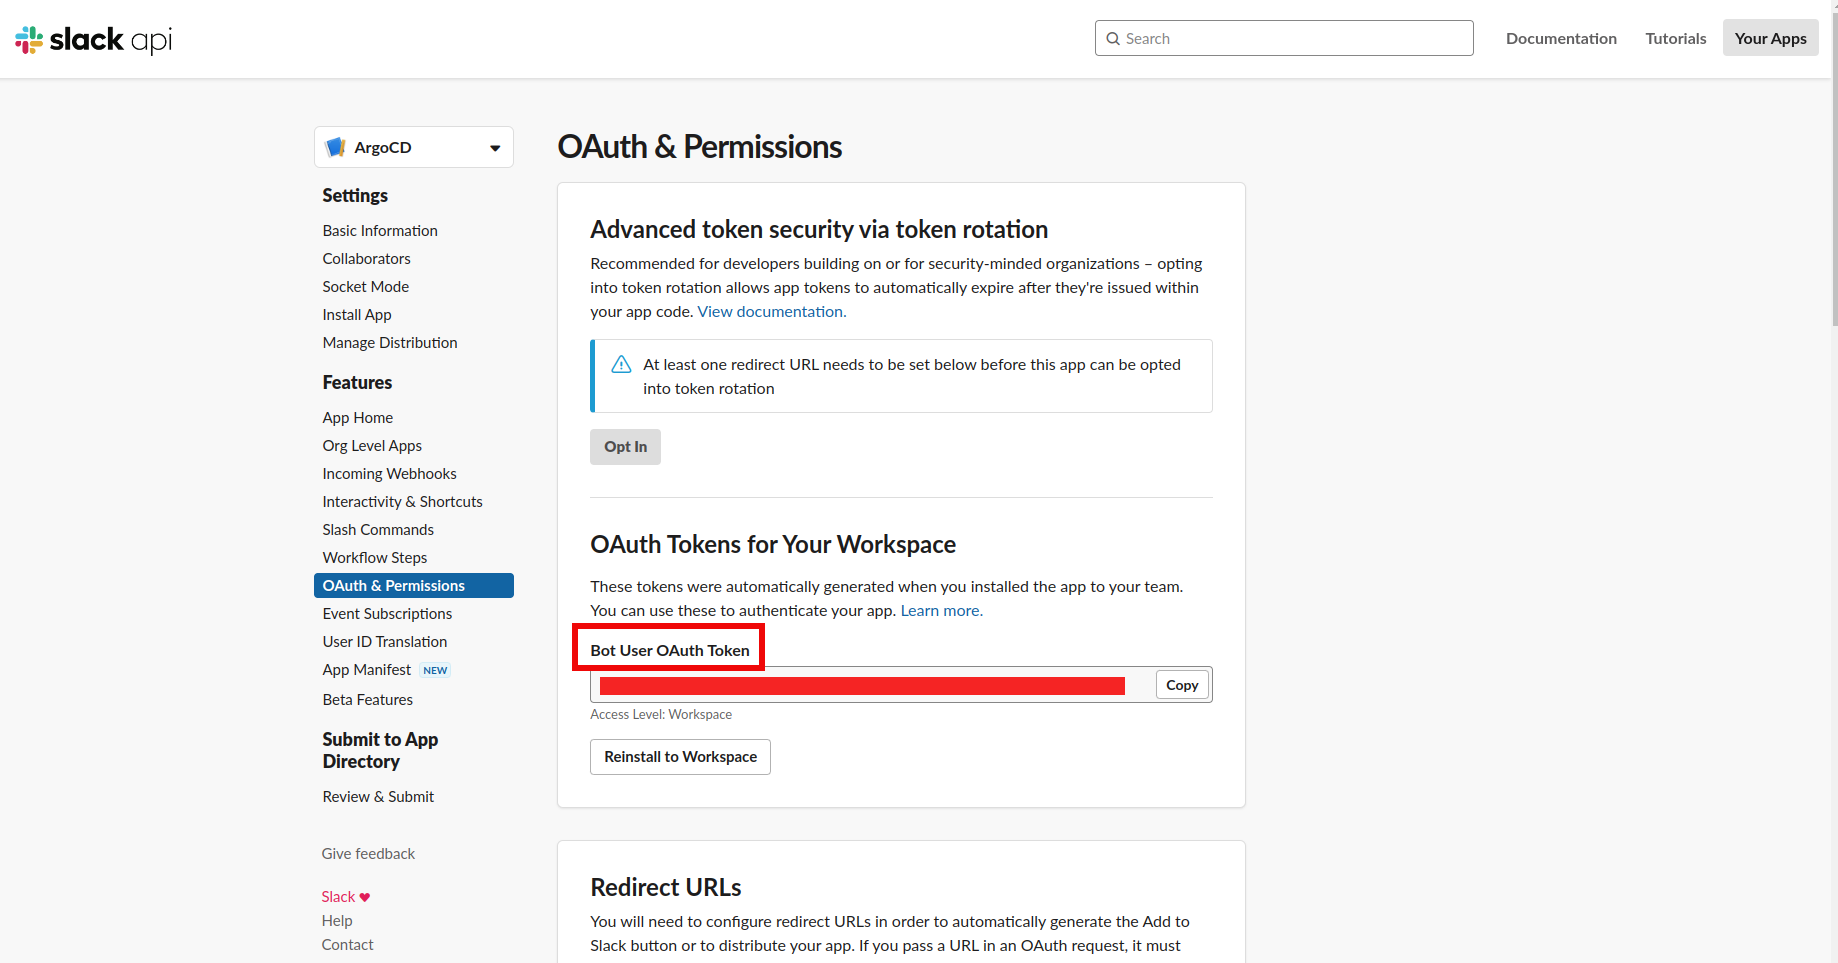
Task: Focus the Search input field
Action: 1284,38
